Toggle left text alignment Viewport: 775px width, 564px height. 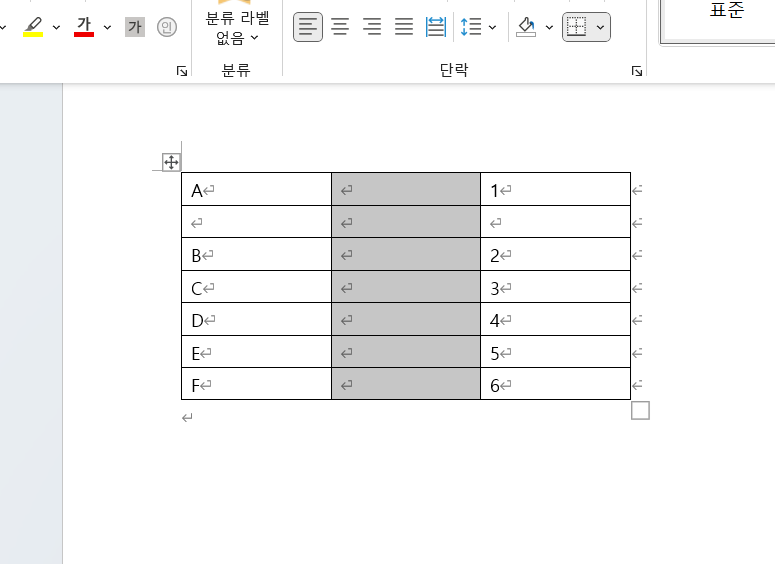pyautogui.click(x=308, y=27)
